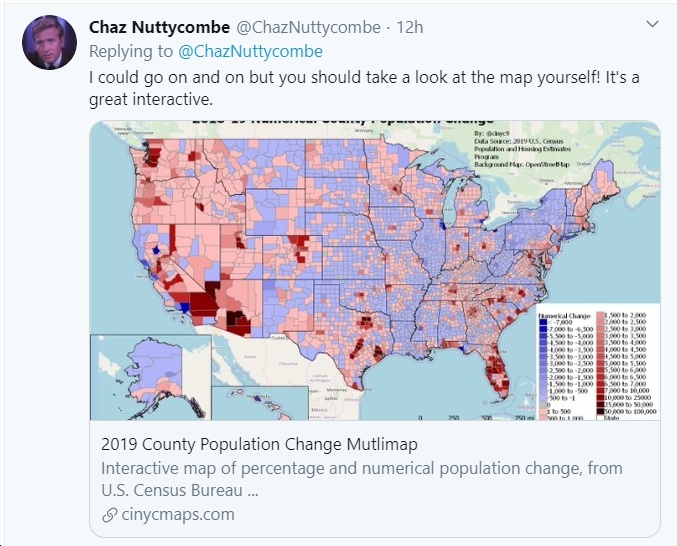
Task: Click the tweet text about the great interactive
Action: coord(364,88)
